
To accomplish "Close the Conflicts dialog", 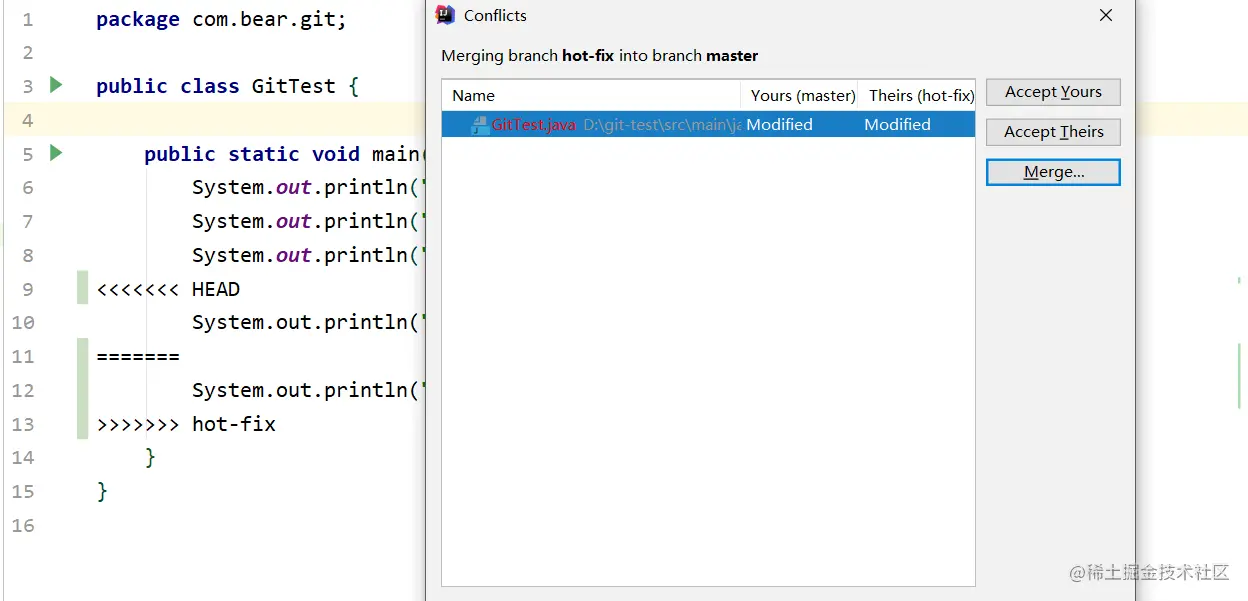I will 1106,15.
